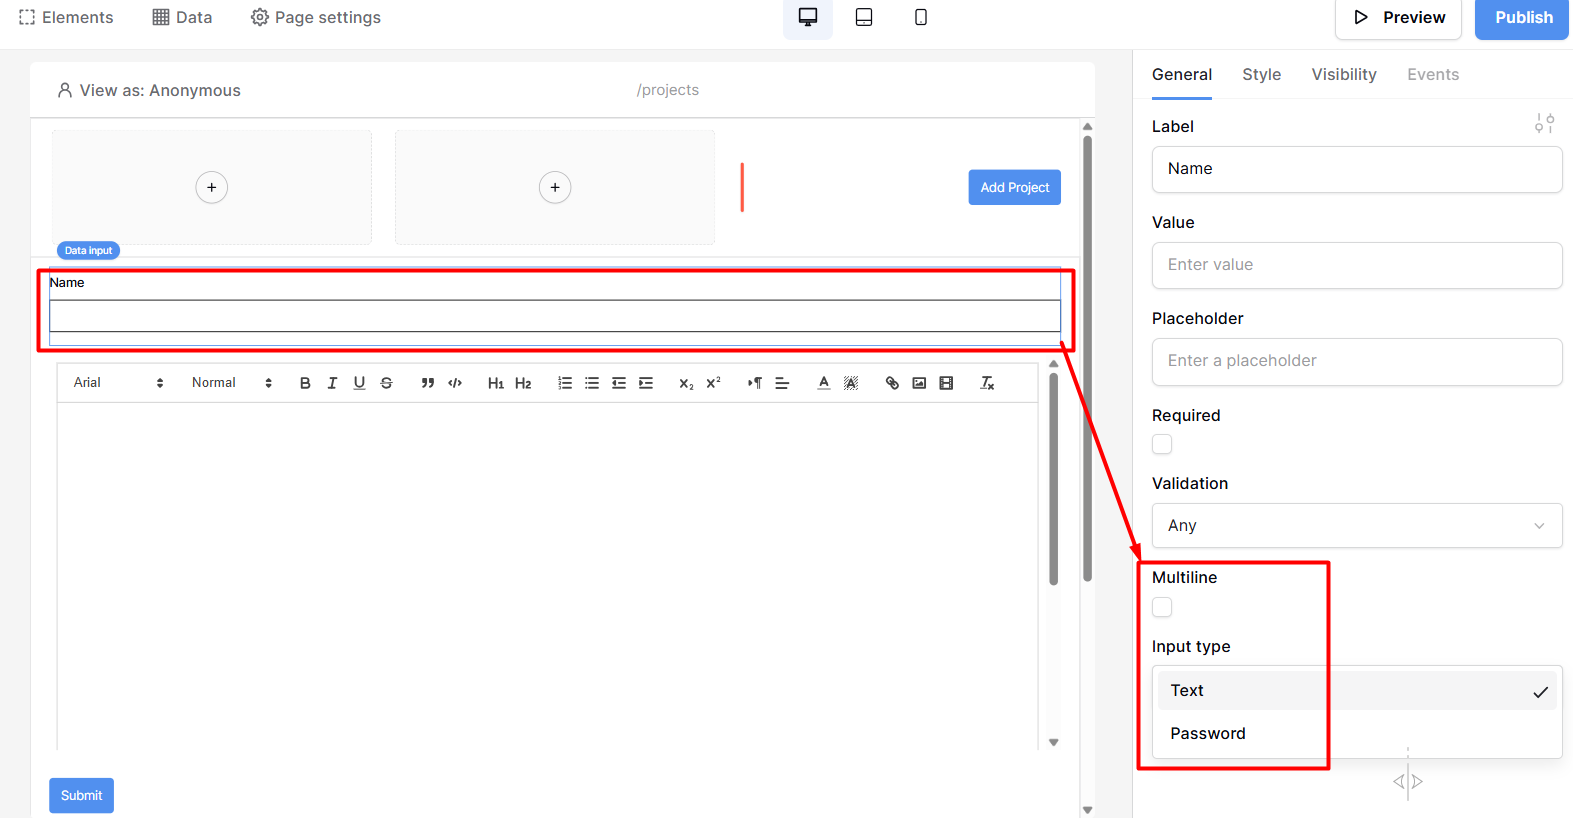This screenshot has width=1573, height=818.
Task: Select the tablet viewport icon
Action: click(864, 18)
